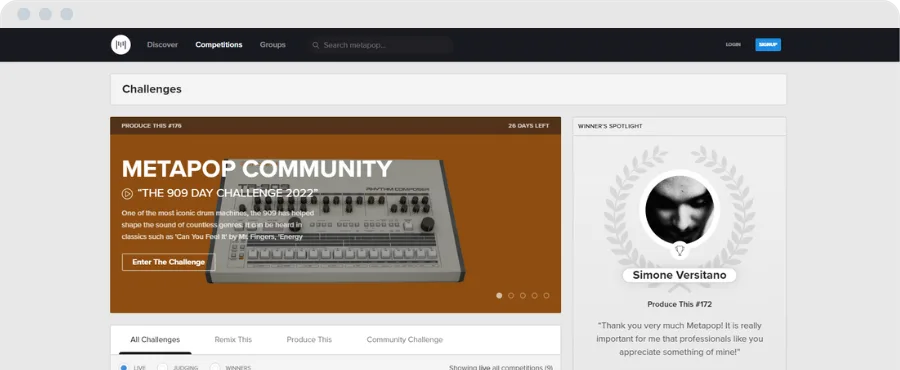Click the WINNER'S SPOTLIGHT header
Image resolution: width=900 pixels, height=370 pixels.
click(x=610, y=126)
